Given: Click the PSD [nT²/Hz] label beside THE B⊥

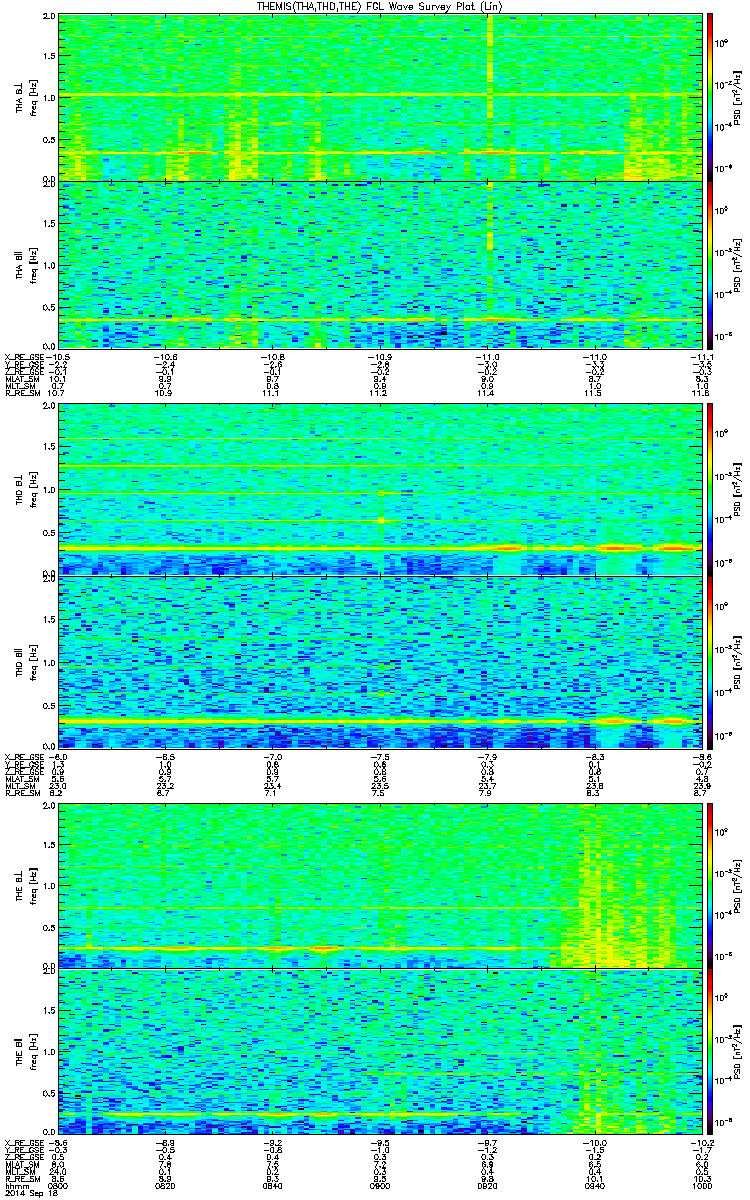Looking at the screenshot, I should (736, 884).
